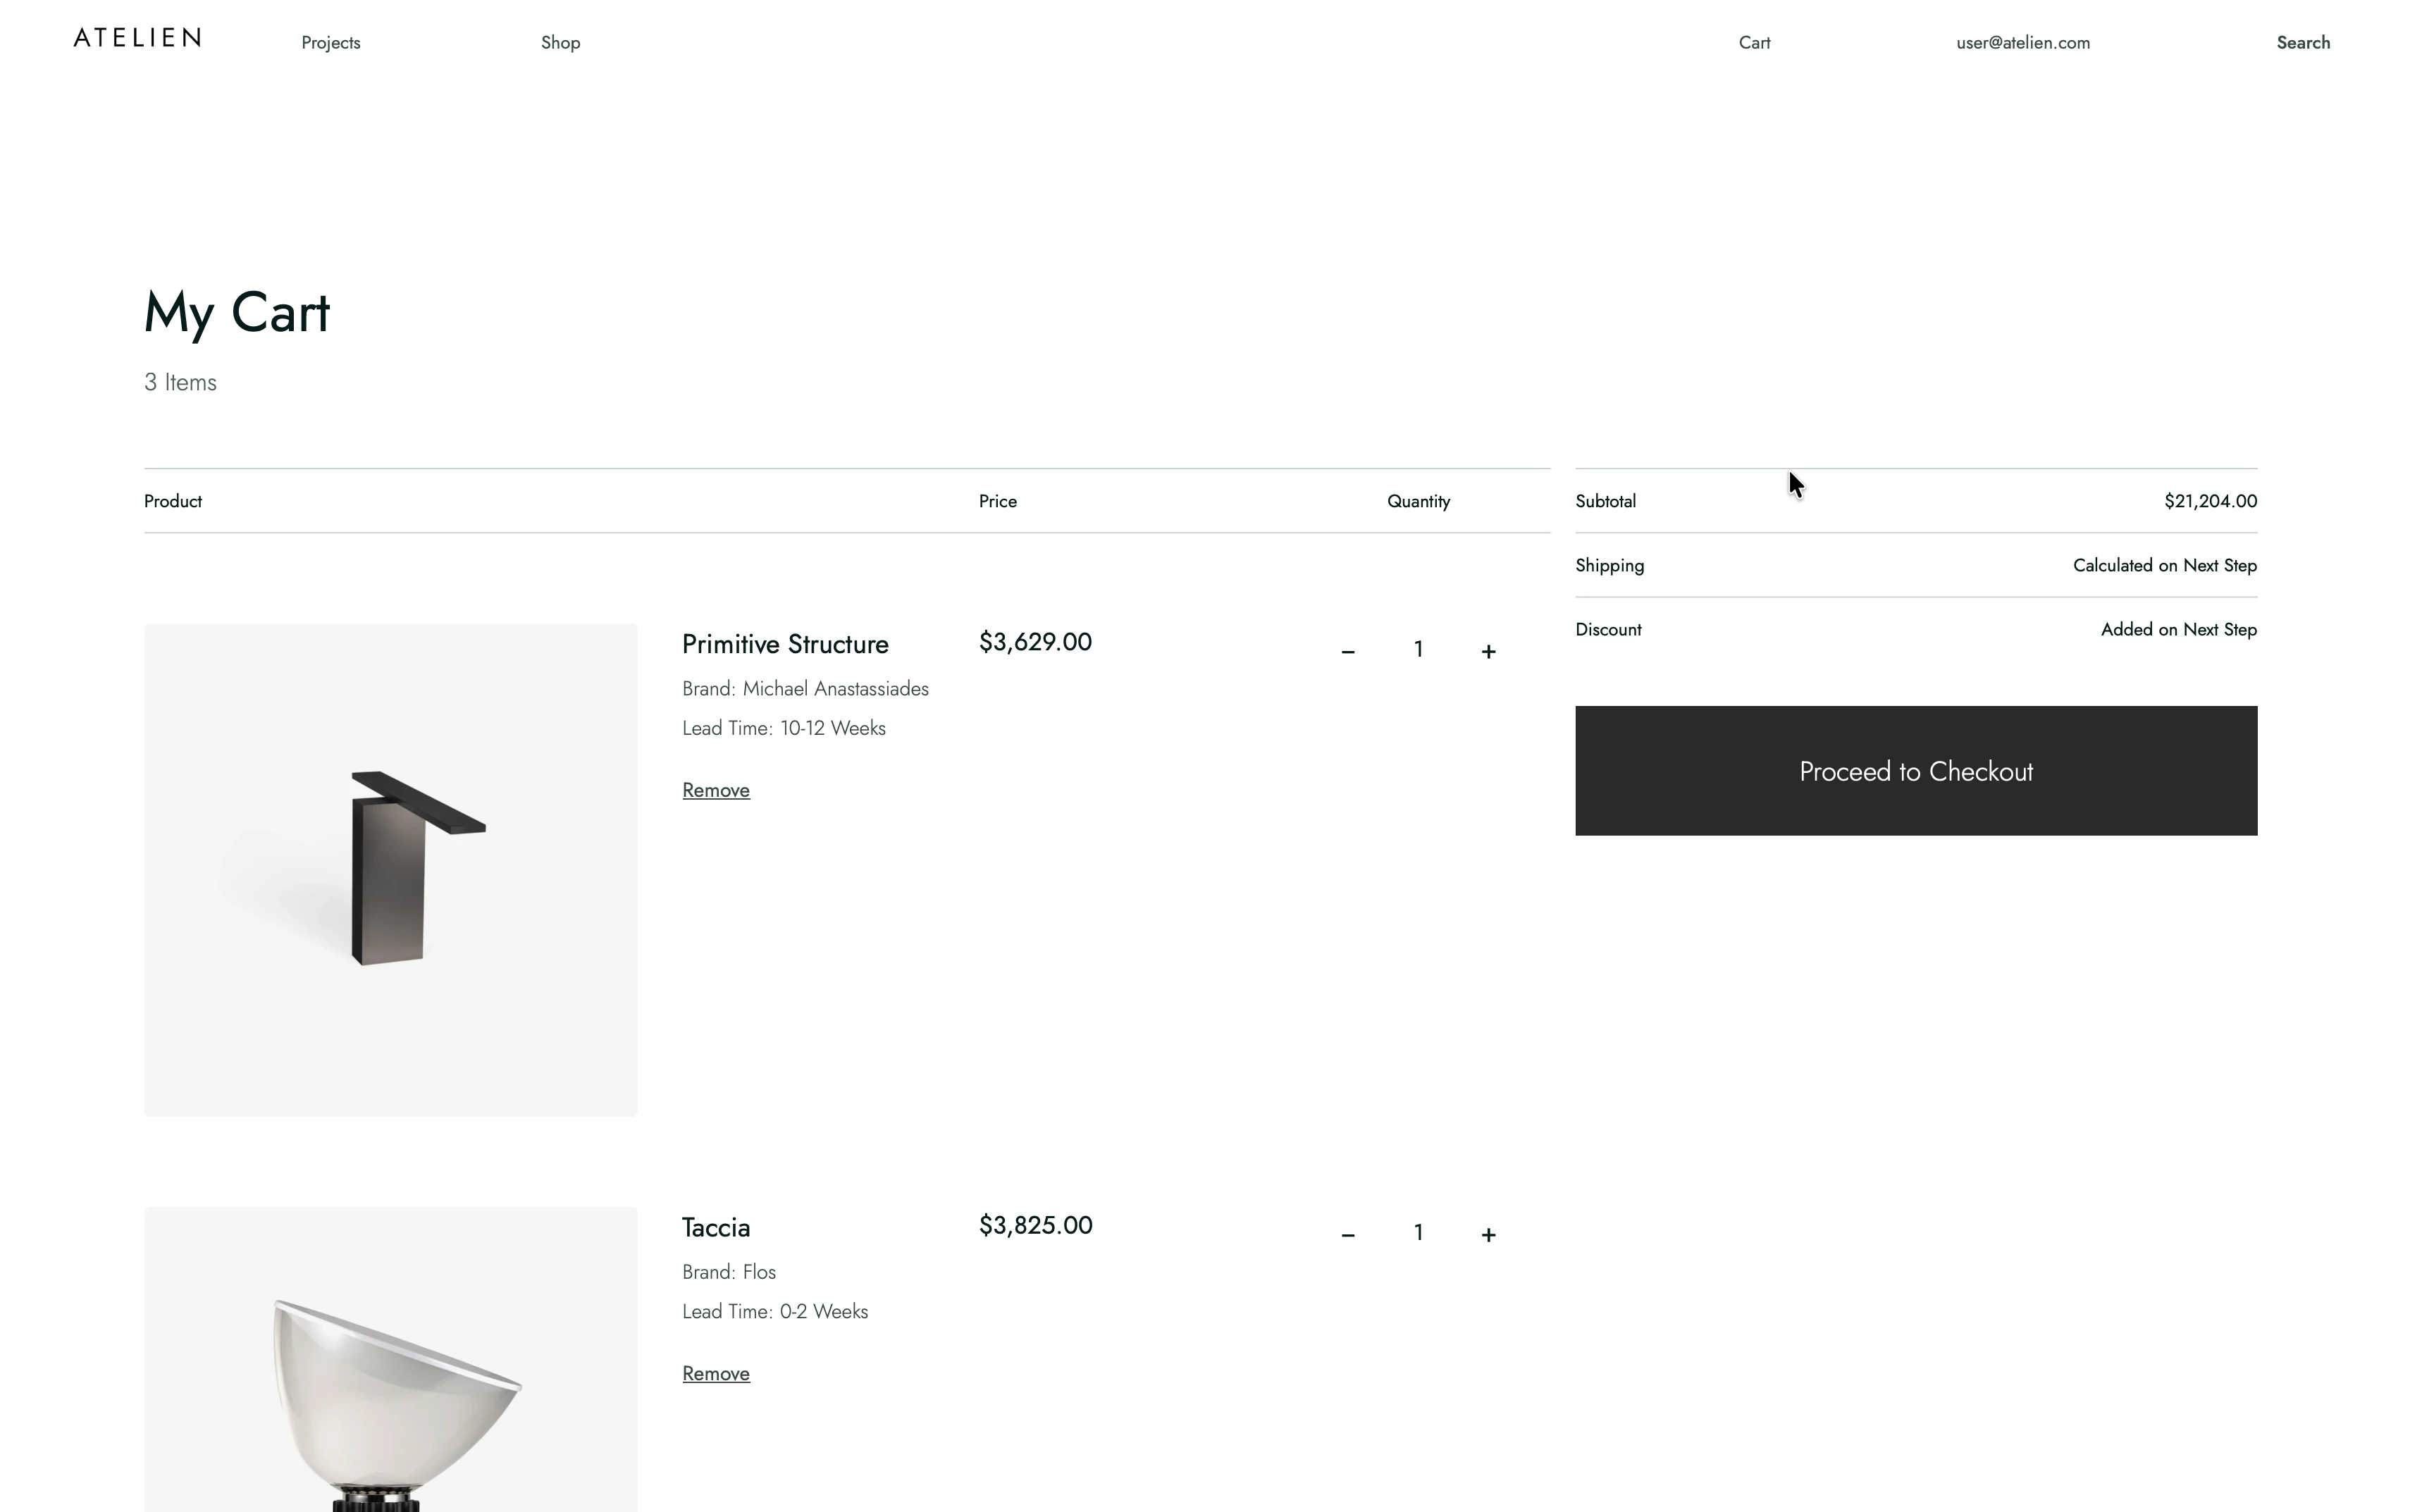2410x1512 pixels.
Task: Open the Shop menu item
Action: click(x=560, y=43)
